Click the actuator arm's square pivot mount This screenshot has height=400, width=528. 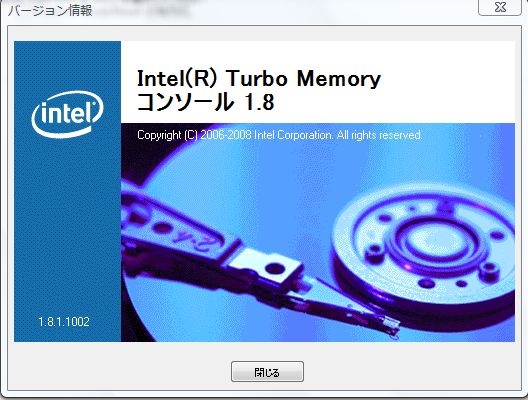(x=268, y=267)
